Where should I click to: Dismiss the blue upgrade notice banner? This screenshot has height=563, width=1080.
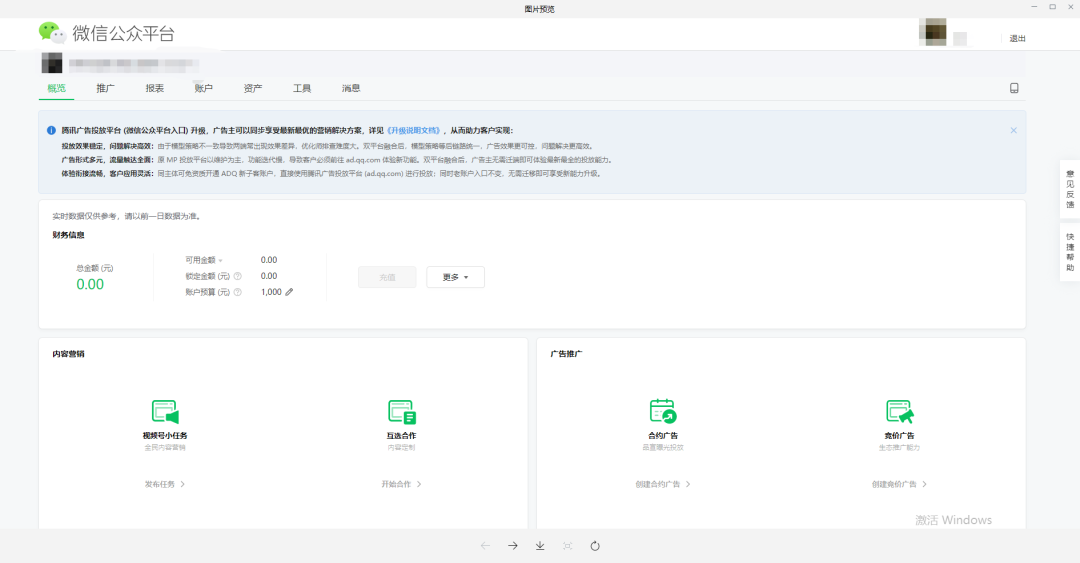tap(1013, 130)
